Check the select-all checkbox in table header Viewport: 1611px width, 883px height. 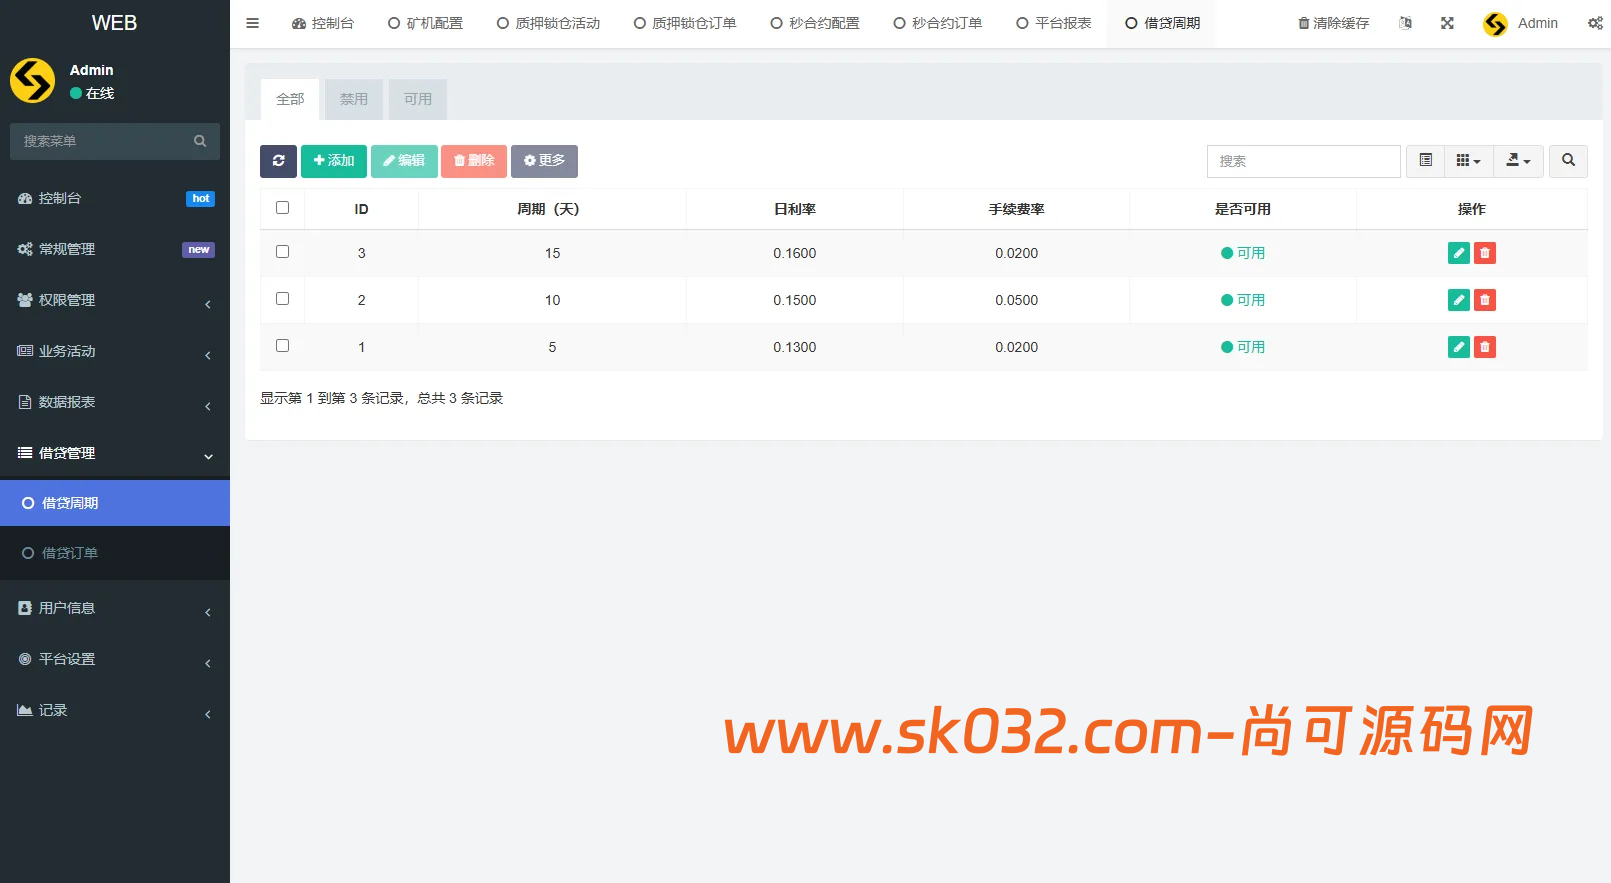click(x=282, y=208)
